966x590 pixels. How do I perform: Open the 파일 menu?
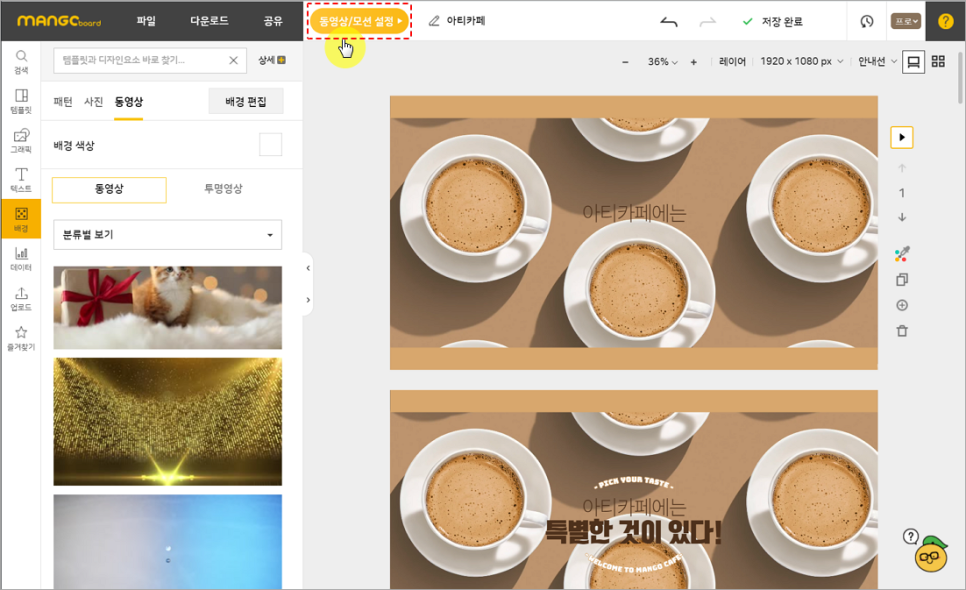coord(146,21)
